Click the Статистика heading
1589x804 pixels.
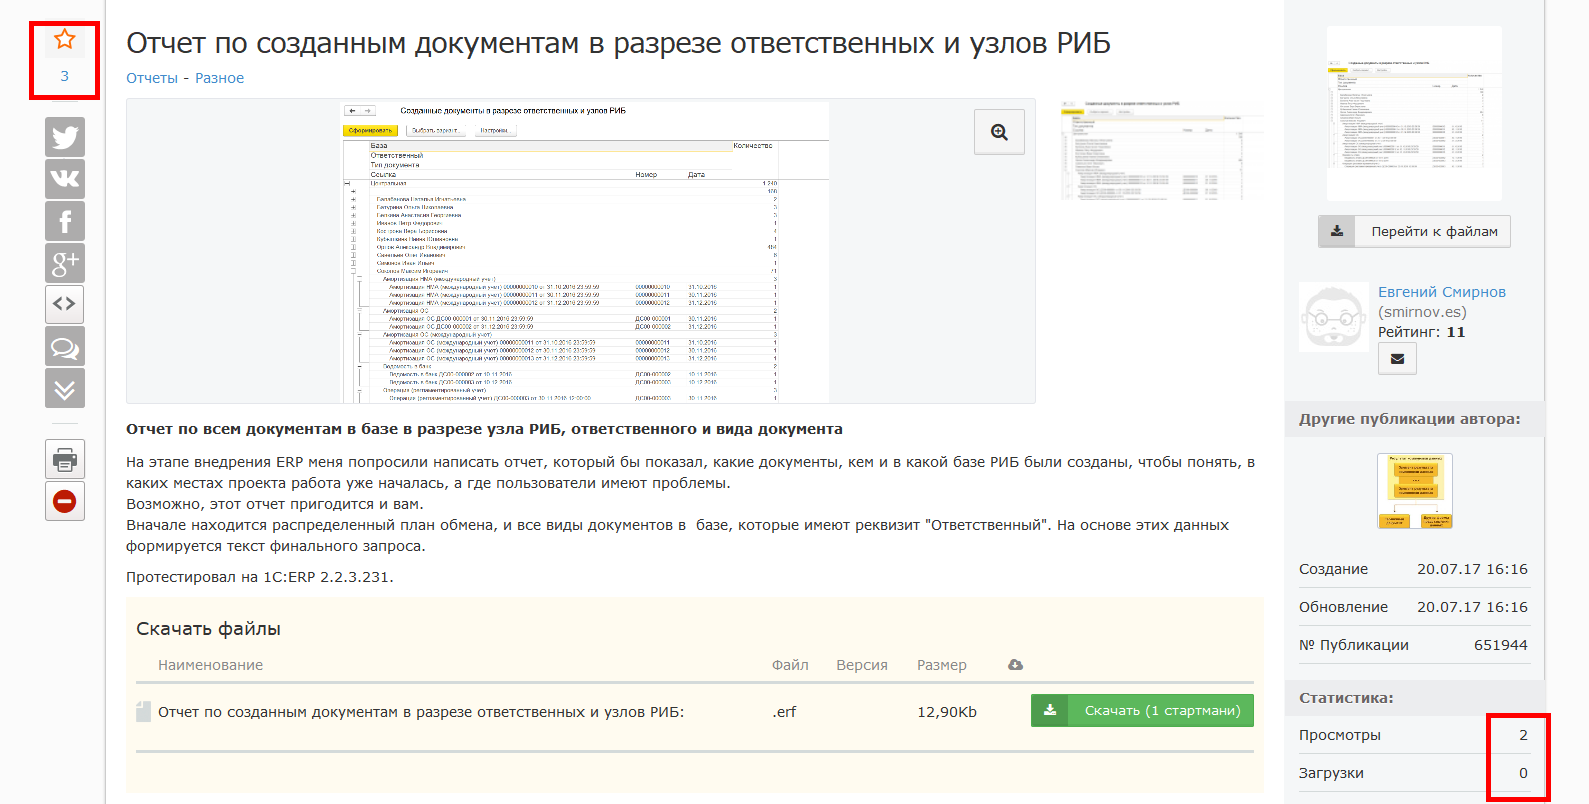coord(1346,698)
